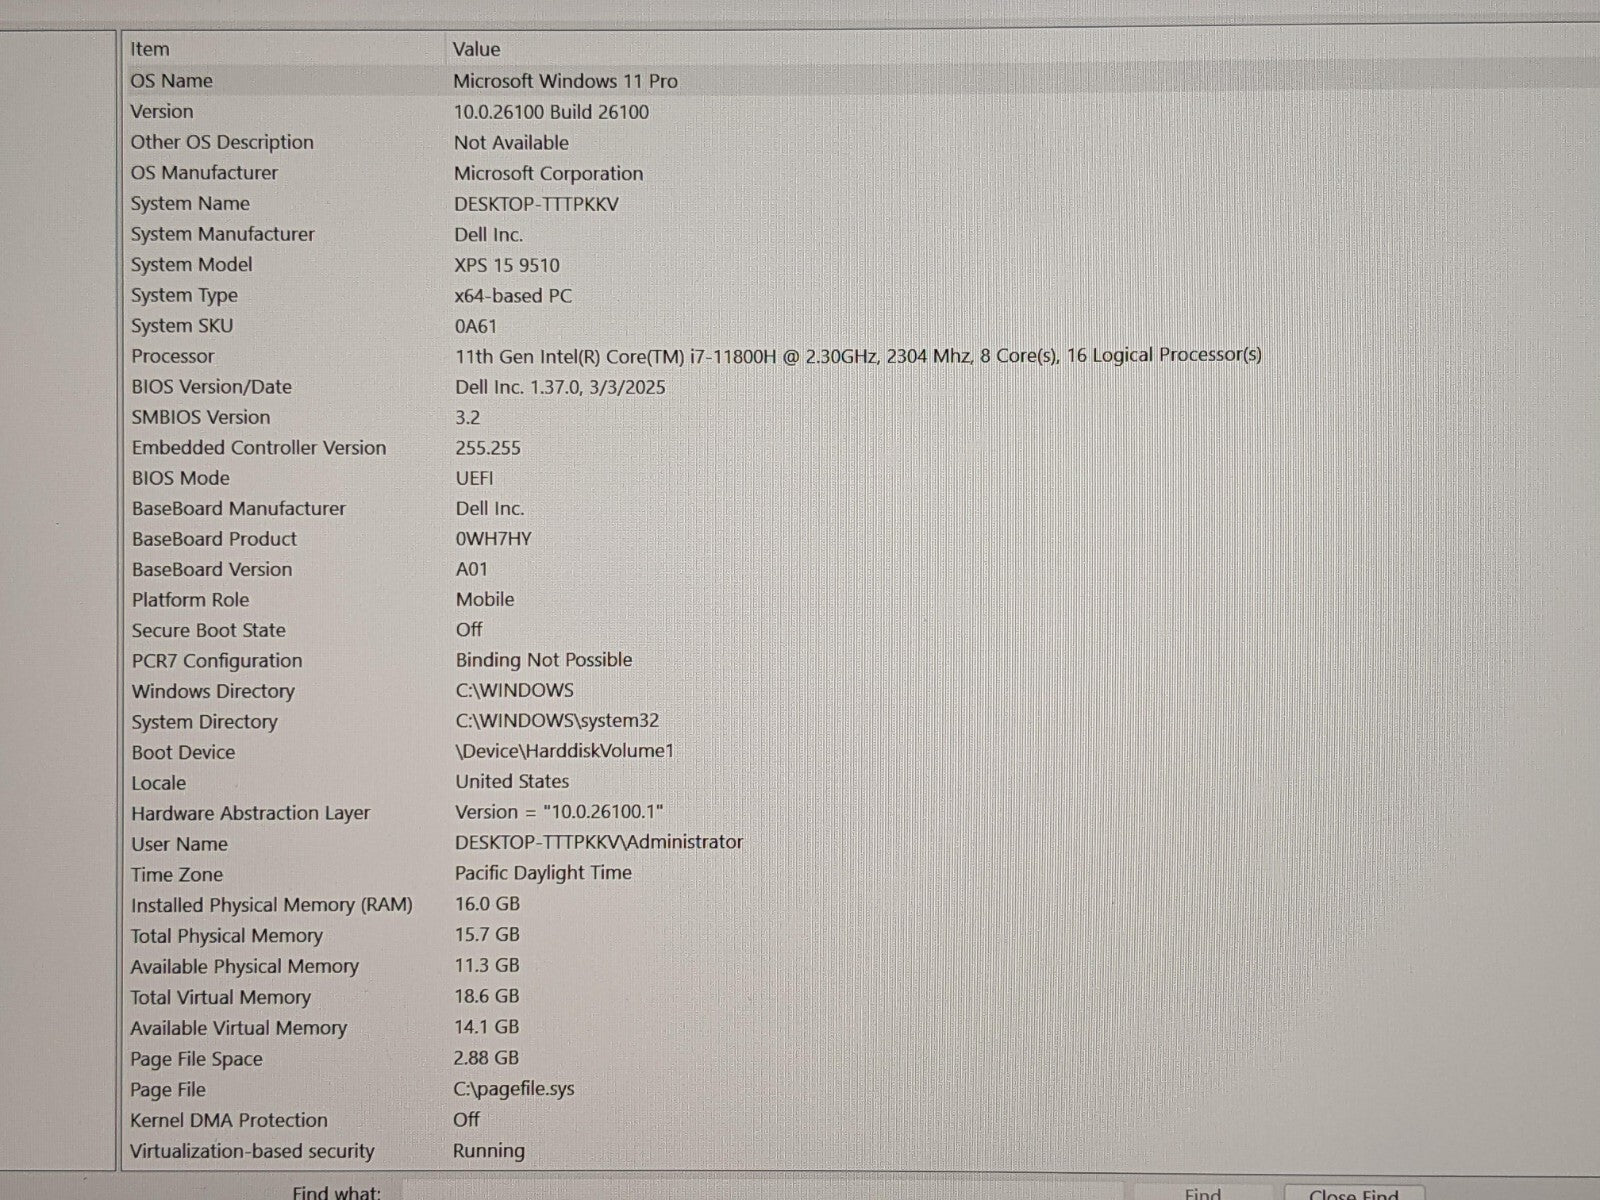
Task: Select the Secure Boot State row
Action: click(209, 630)
